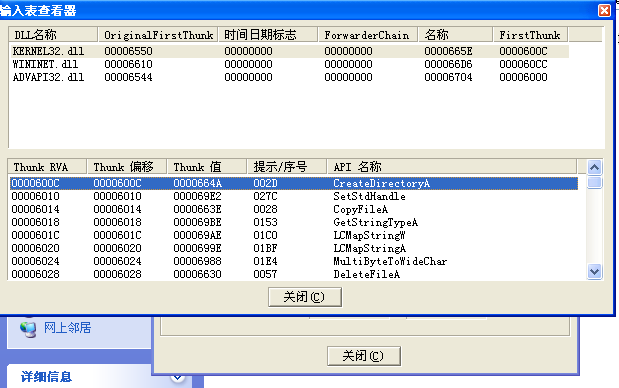Viewport: 619px width, 388px height.
Task: Sort by Thunk 值 column header
Action: click(x=207, y=167)
